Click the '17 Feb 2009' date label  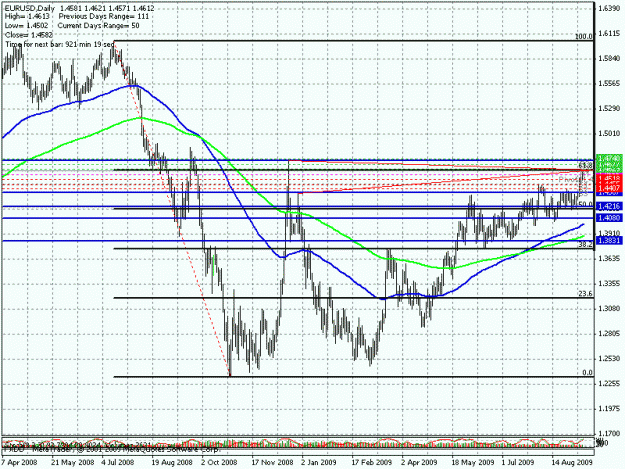coord(372,463)
